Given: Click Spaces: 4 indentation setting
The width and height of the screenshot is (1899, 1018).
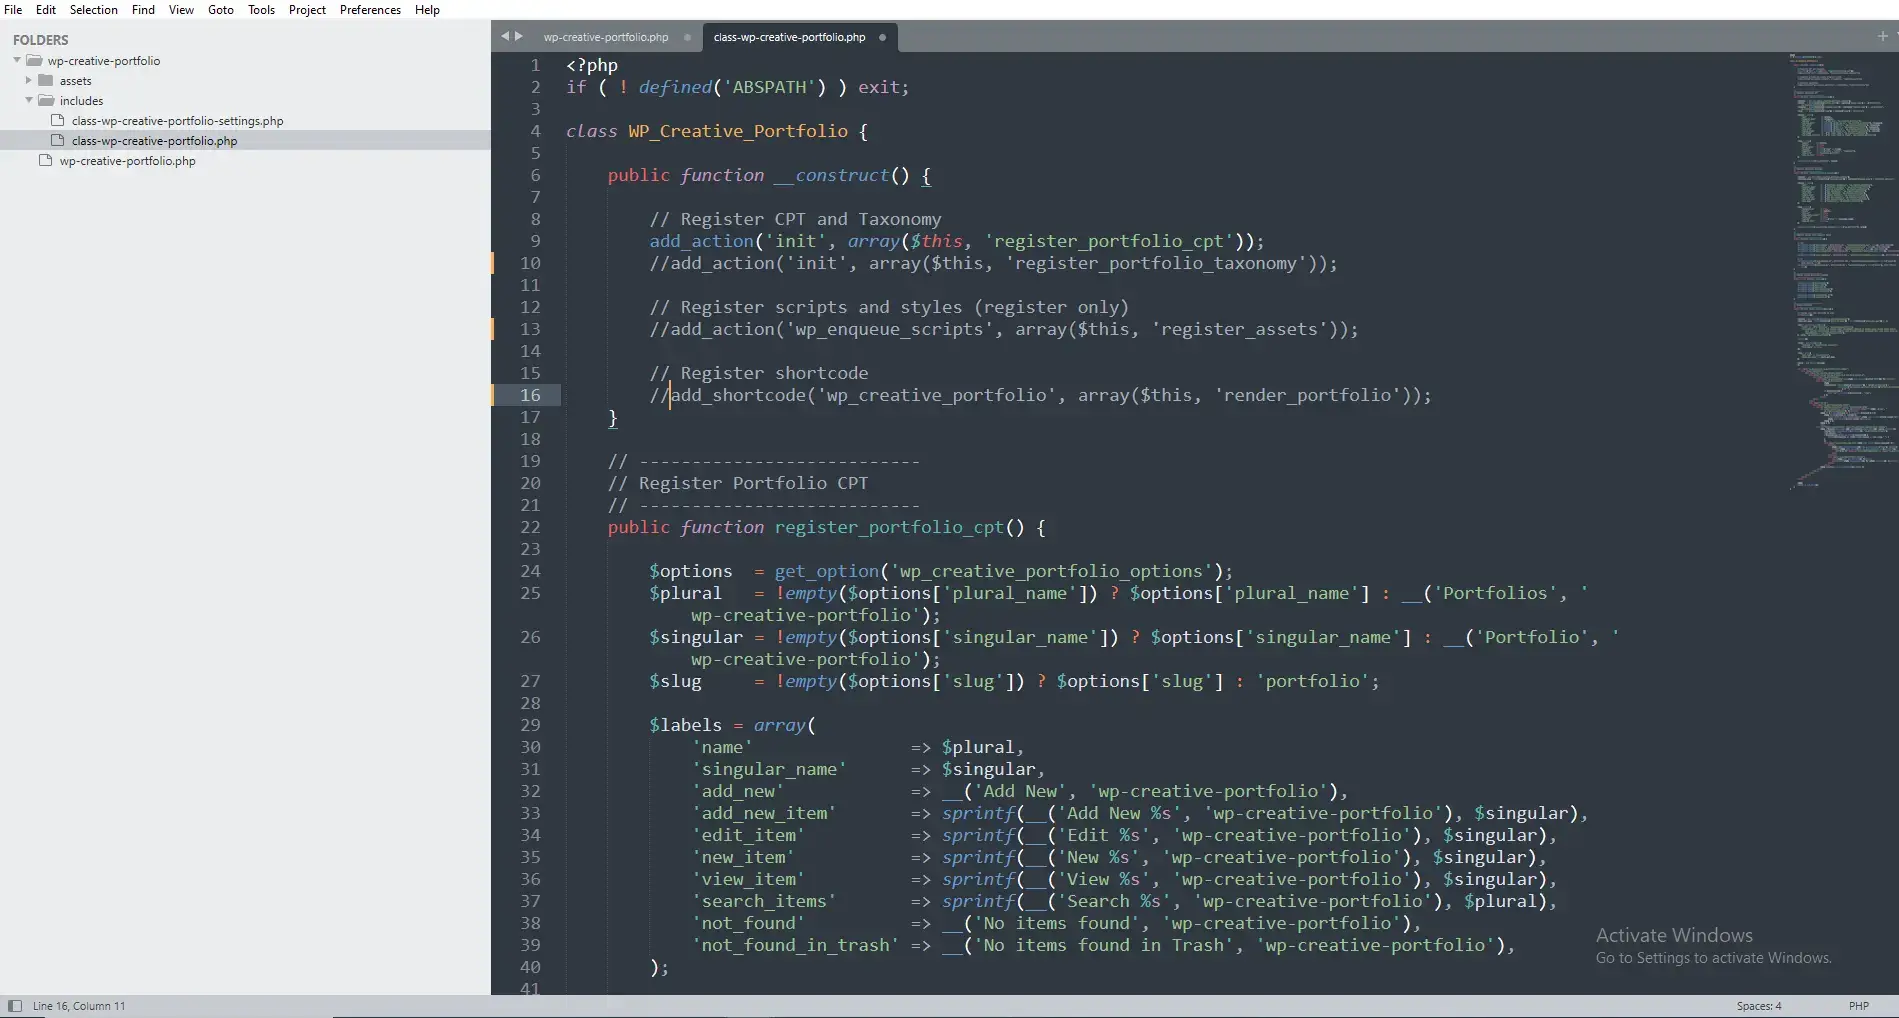Looking at the screenshot, I should click(x=1758, y=1006).
